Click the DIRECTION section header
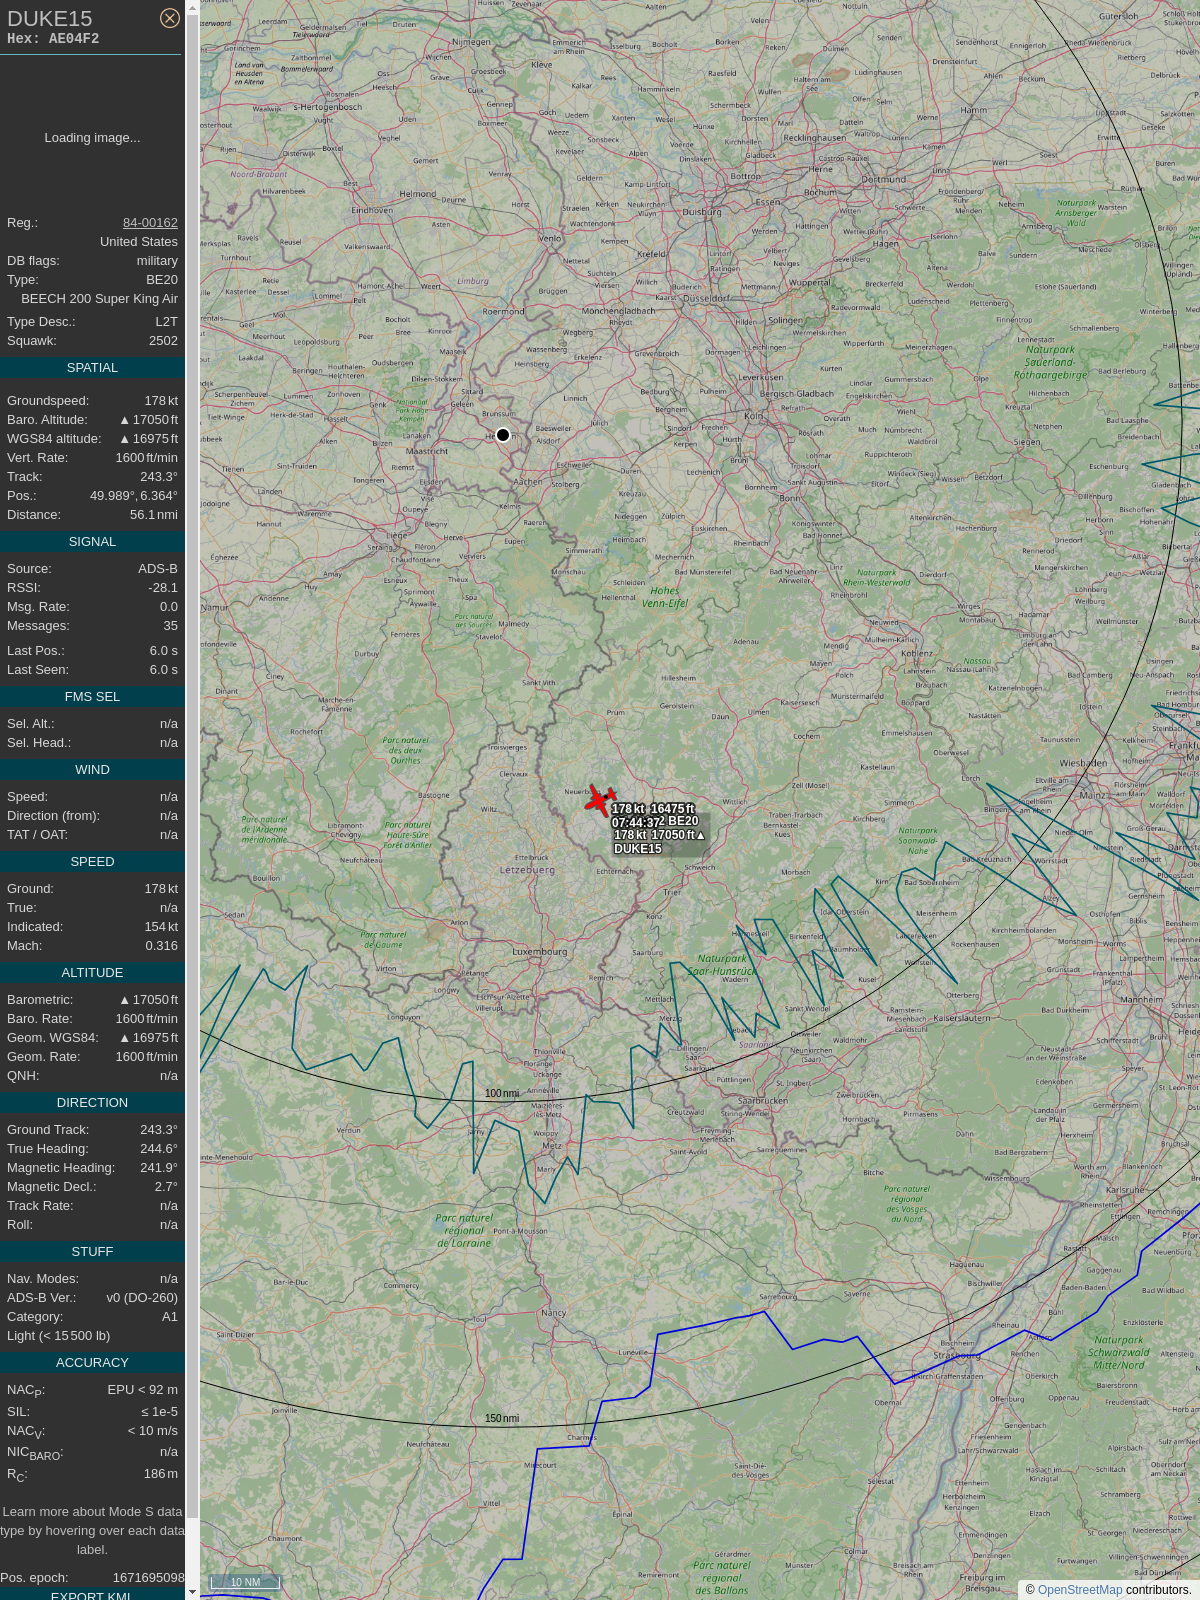This screenshot has height=1600, width=1200. pos(92,1103)
